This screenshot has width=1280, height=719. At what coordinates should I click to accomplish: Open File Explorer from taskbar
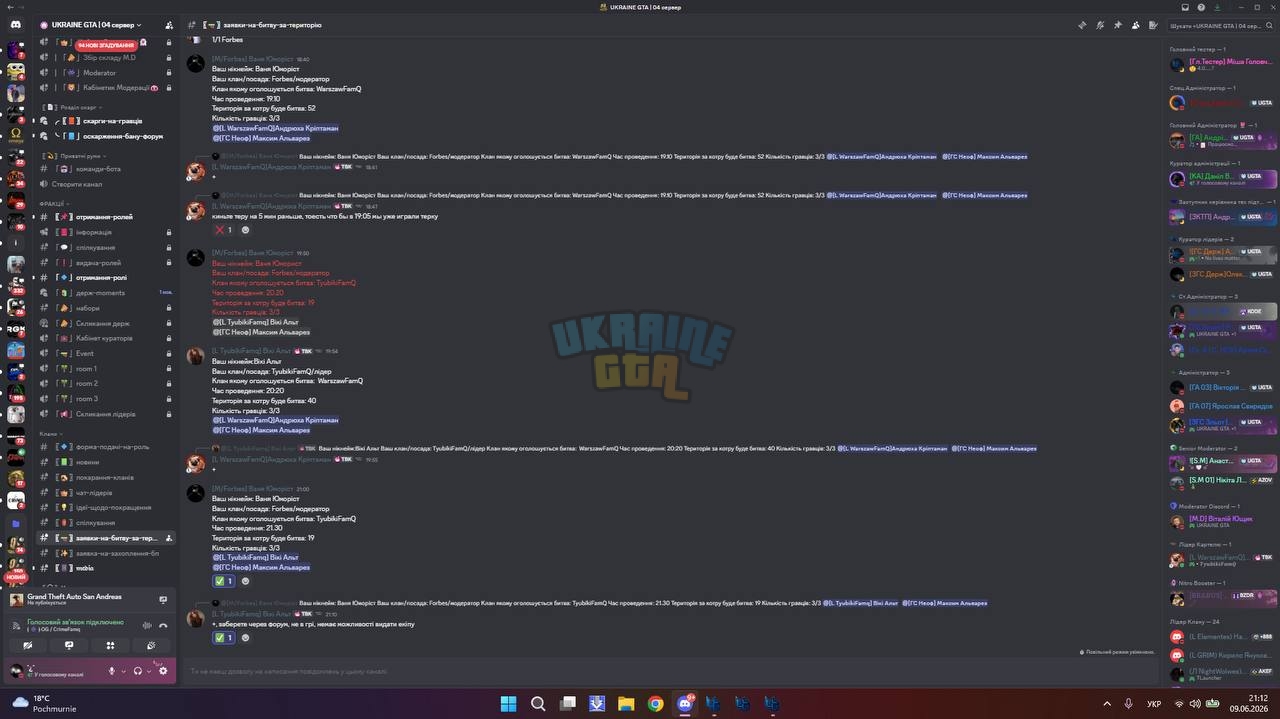626,703
